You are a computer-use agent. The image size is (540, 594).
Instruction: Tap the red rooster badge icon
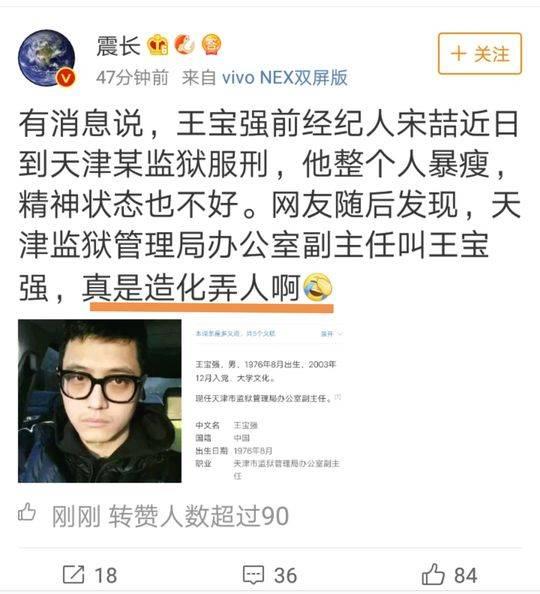[x=185, y=44]
